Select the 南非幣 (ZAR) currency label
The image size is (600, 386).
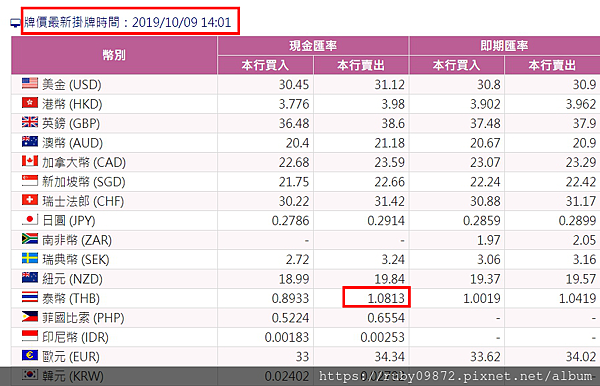pyautogui.click(x=77, y=240)
